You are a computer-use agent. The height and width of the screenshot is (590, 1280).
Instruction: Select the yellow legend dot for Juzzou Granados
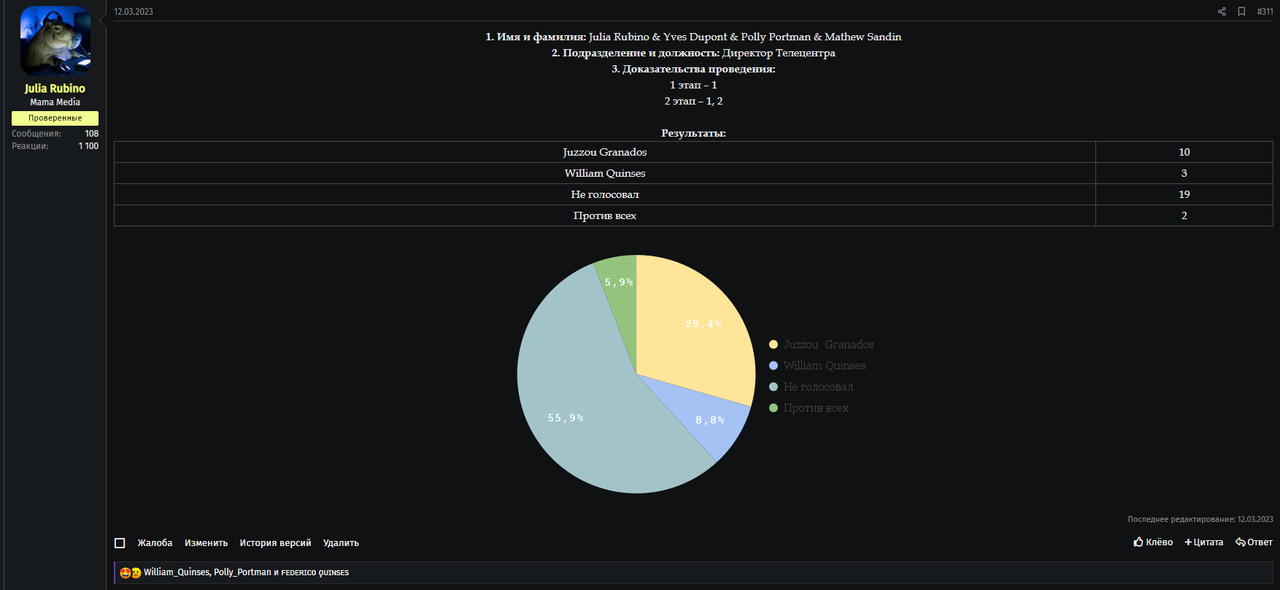pos(773,345)
